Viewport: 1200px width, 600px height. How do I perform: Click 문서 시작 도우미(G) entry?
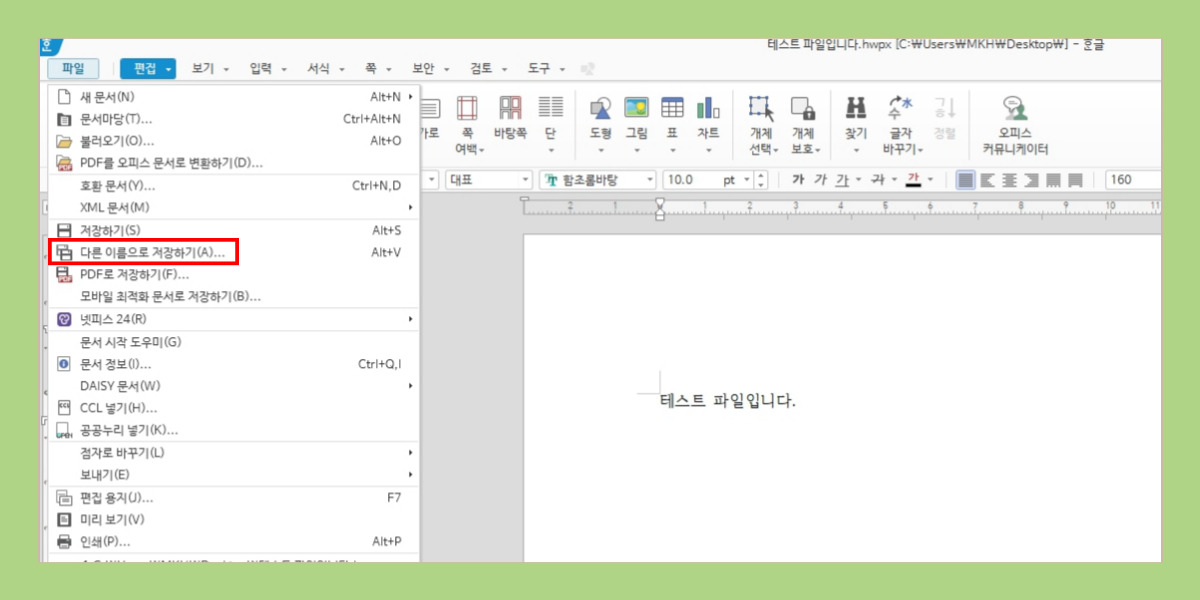click(x=235, y=342)
